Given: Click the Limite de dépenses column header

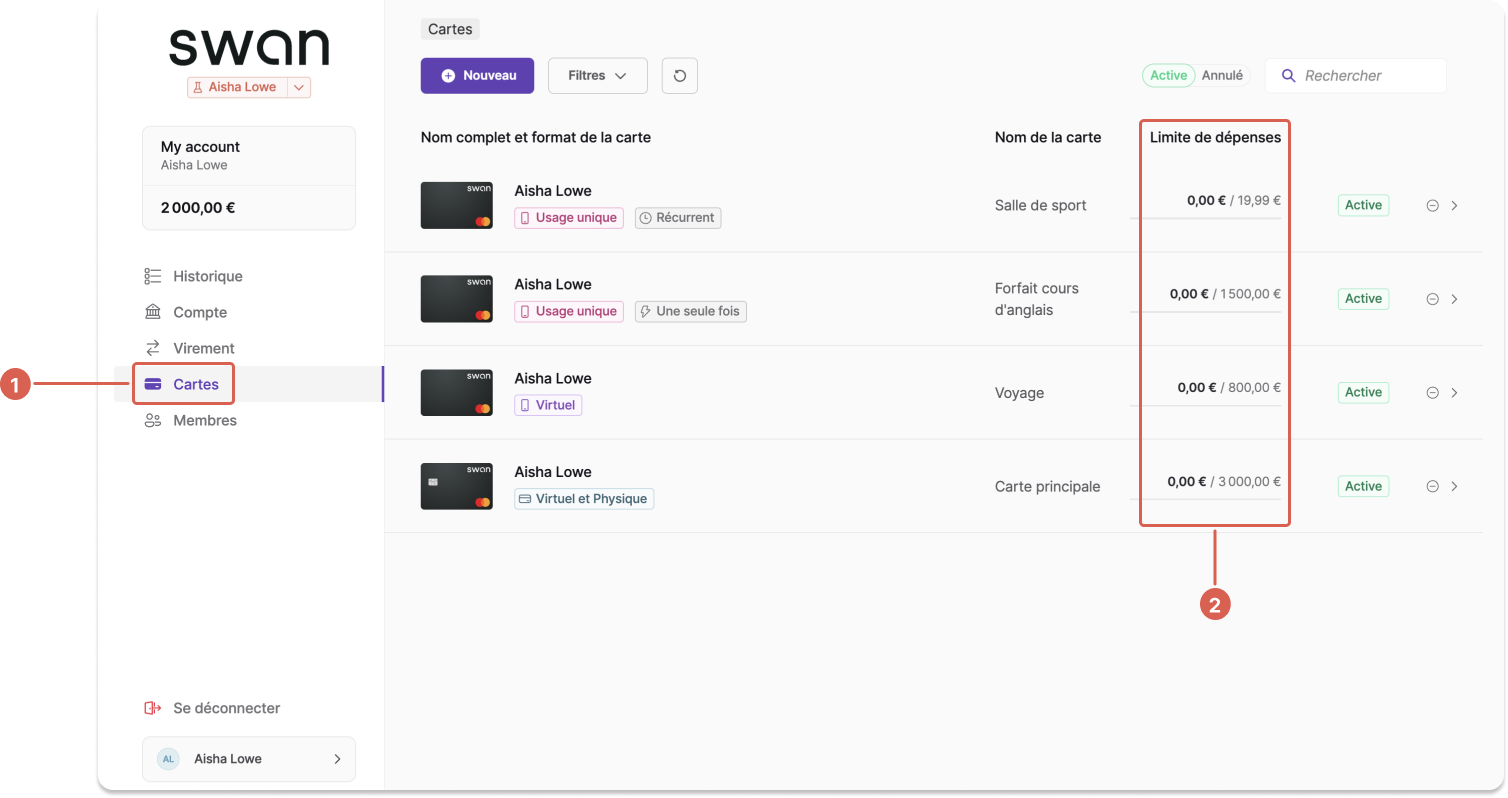Looking at the screenshot, I should pos(1215,137).
